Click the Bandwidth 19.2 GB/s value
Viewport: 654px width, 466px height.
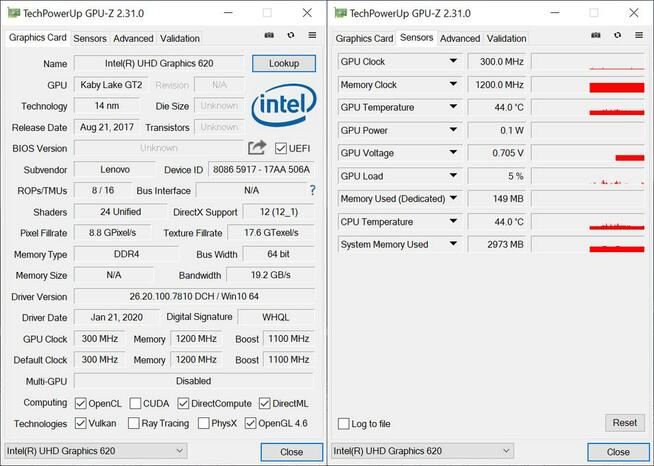(270, 275)
